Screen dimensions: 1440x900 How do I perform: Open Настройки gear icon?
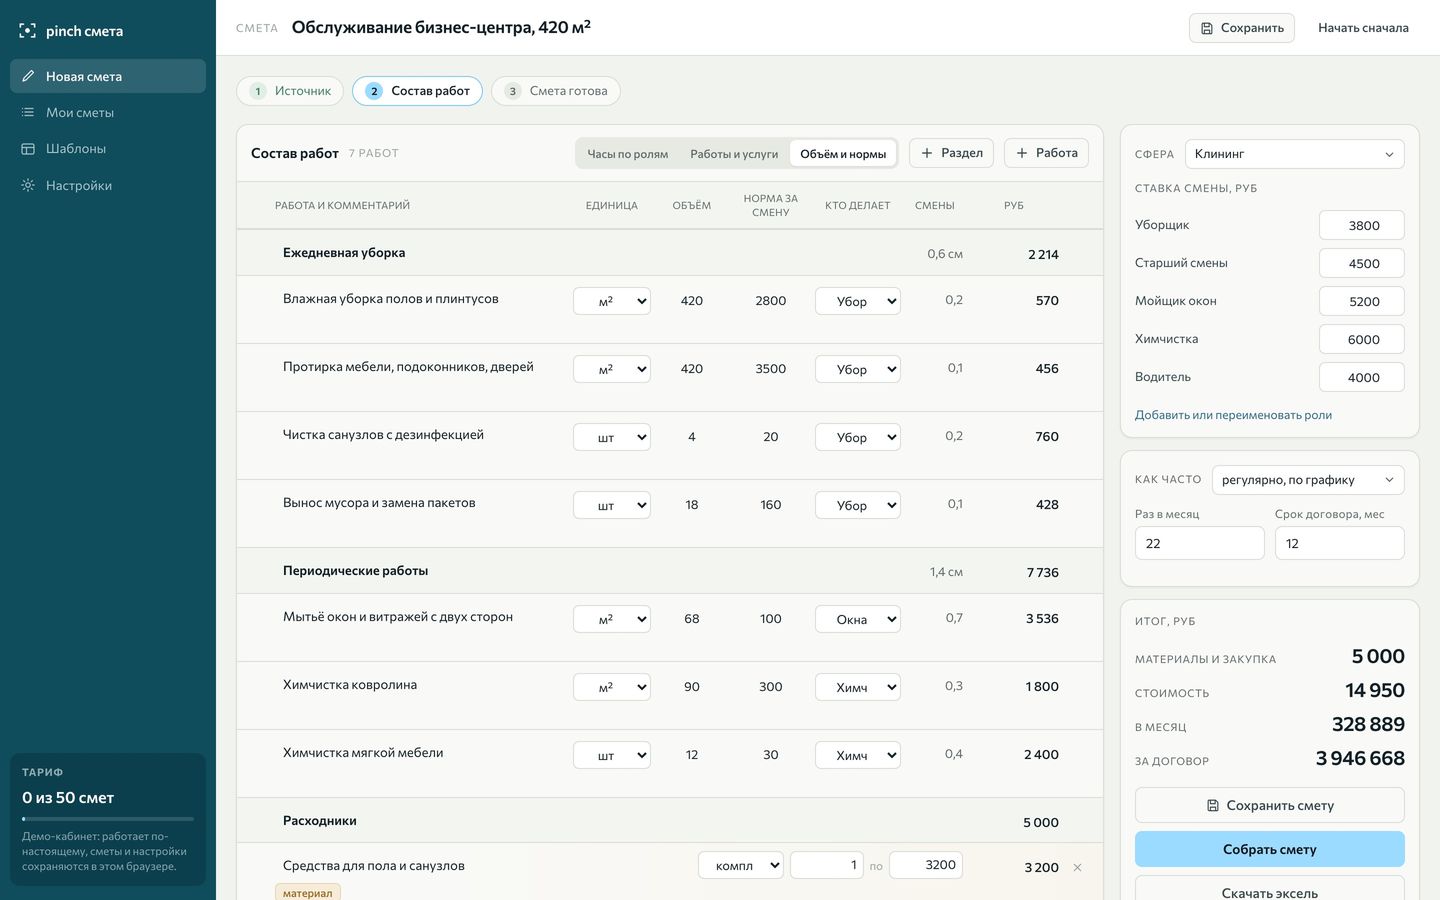coord(28,185)
